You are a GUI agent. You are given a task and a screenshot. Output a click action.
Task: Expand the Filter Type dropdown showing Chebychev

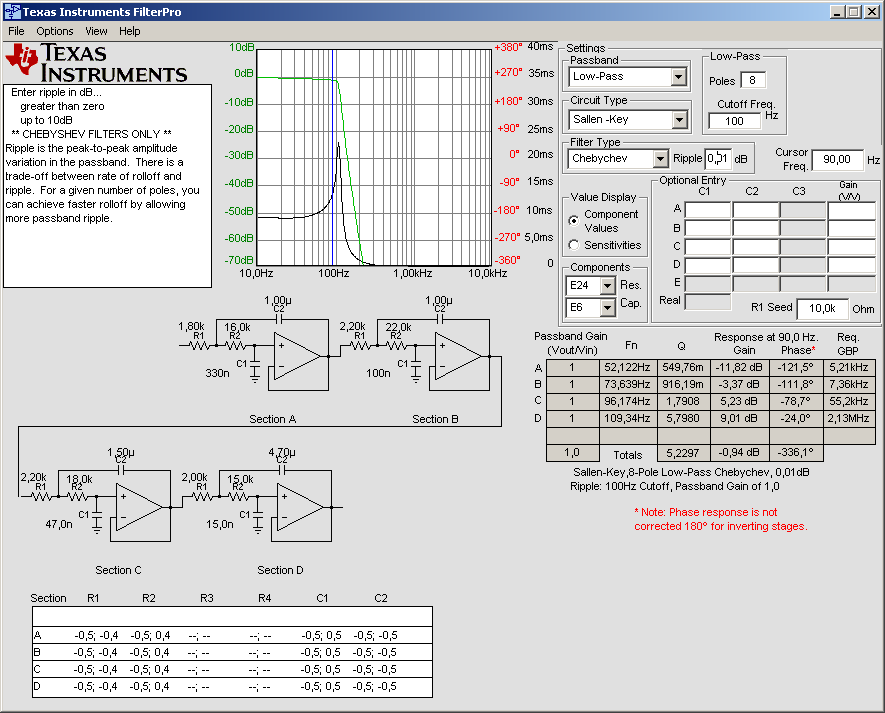(x=660, y=159)
